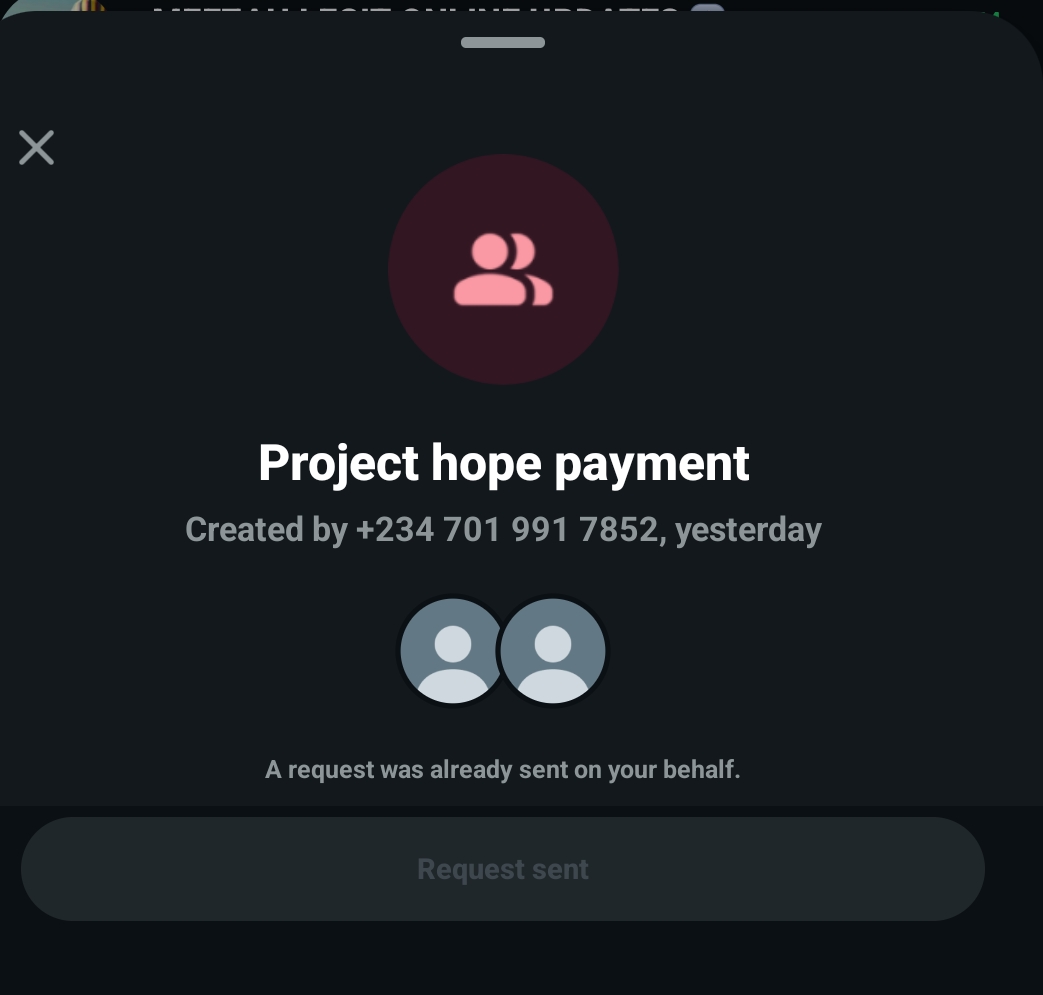The height and width of the screenshot is (995, 1043).
Task: Tap the request already sent notice text
Action: 503,770
